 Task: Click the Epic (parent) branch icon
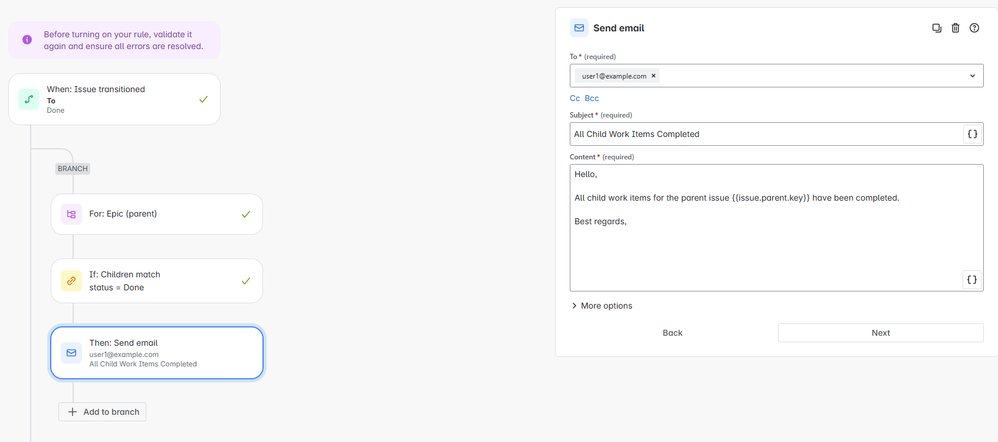pyautogui.click(x=71, y=214)
